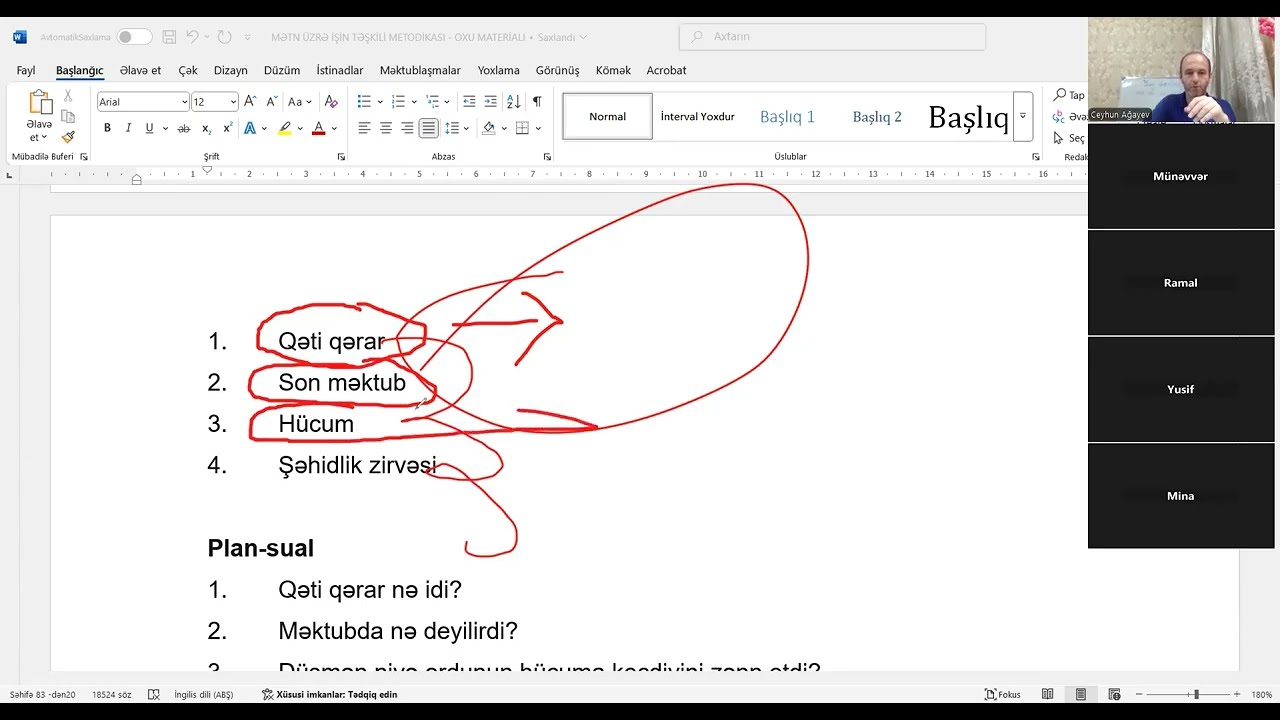
Task: Click the red font color button
Action: [318, 128]
